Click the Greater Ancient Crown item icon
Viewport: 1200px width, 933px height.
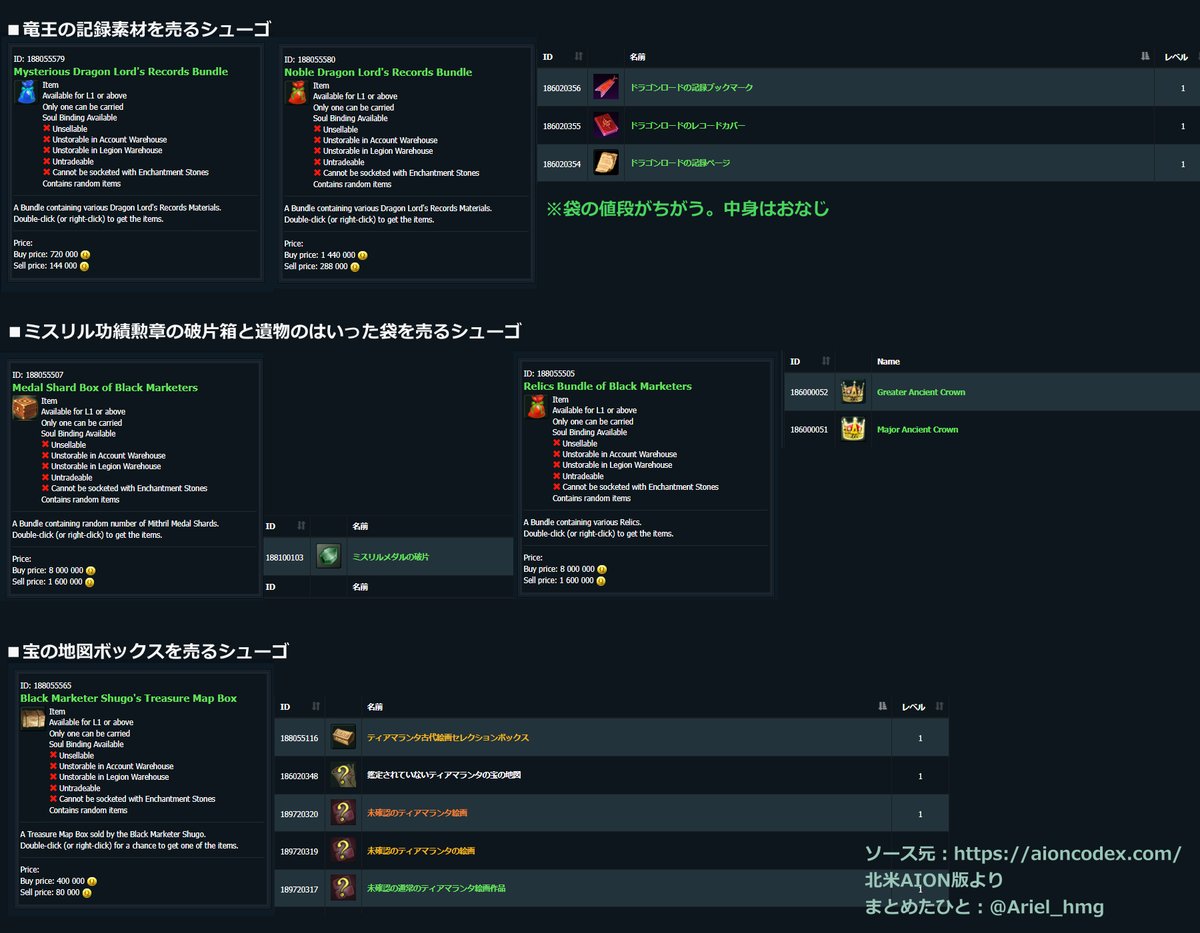pyautogui.click(x=852, y=391)
